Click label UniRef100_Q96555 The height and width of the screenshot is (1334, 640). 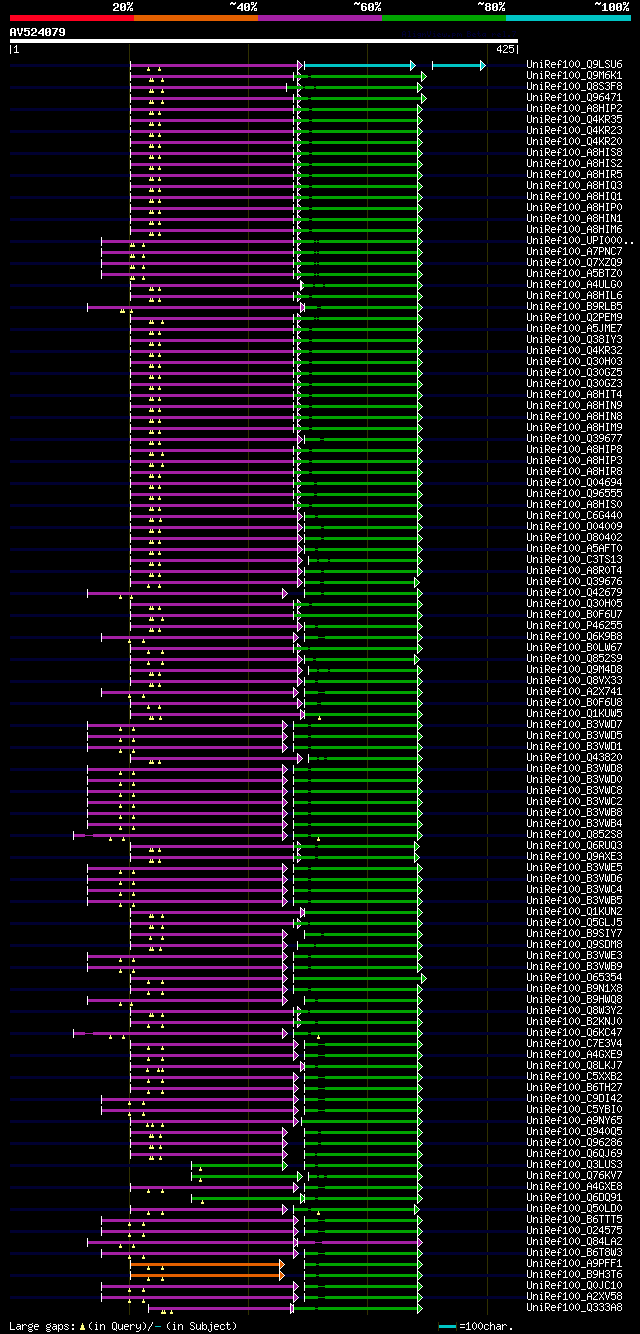574,494
